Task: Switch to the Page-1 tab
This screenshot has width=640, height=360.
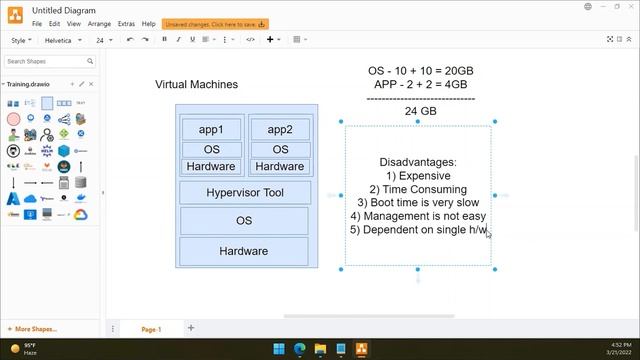Action: coord(151,329)
